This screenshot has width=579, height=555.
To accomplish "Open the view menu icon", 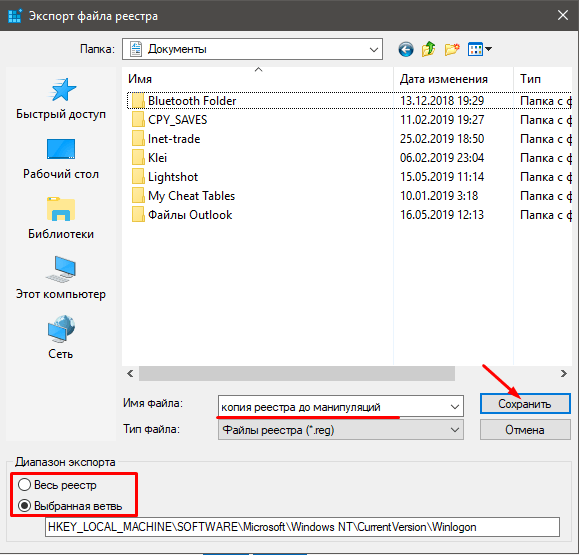I will pyautogui.click(x=479, y=49).
